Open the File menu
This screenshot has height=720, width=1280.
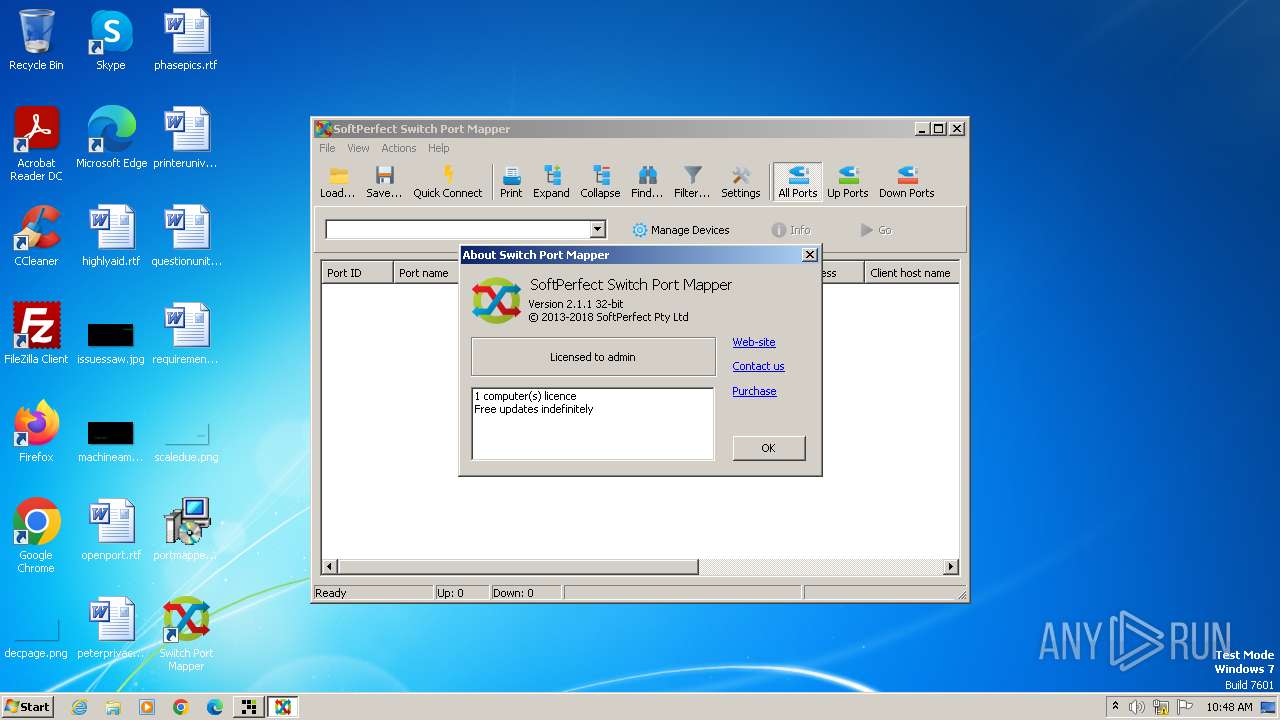(327, 148)
